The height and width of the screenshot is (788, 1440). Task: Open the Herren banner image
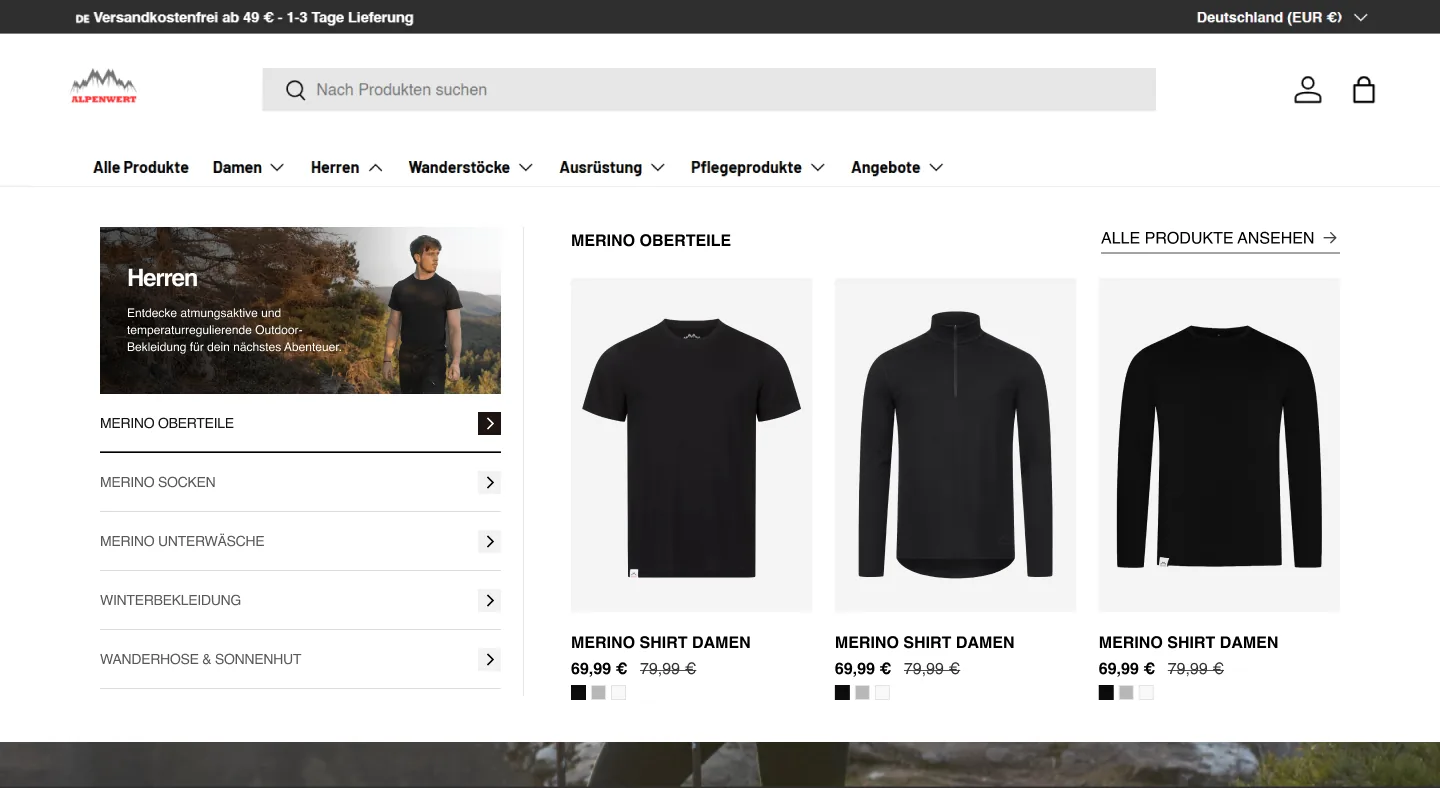[300, 310]
